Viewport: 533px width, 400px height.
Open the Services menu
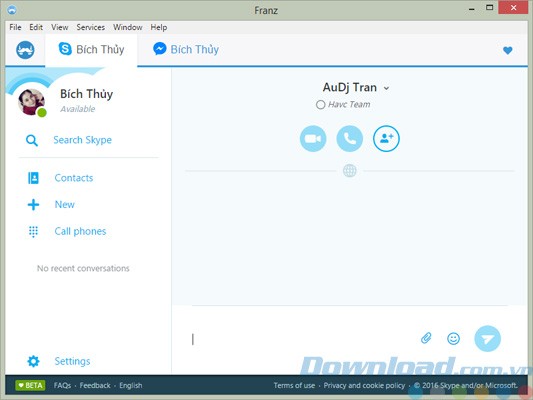[90, 27]
